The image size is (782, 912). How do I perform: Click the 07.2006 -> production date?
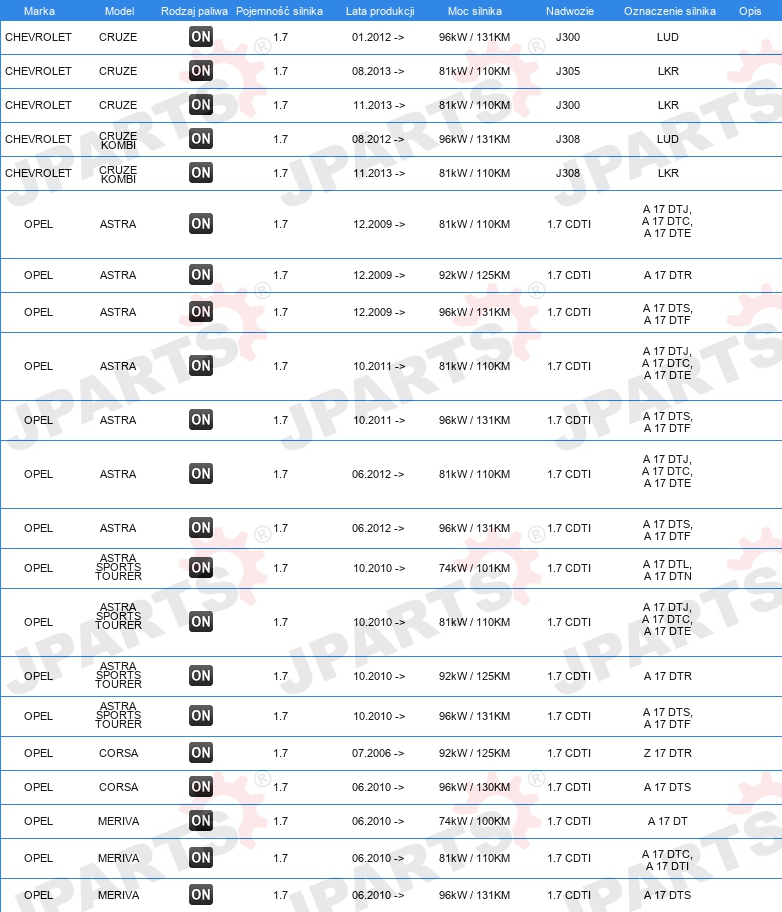click(378, 753)
